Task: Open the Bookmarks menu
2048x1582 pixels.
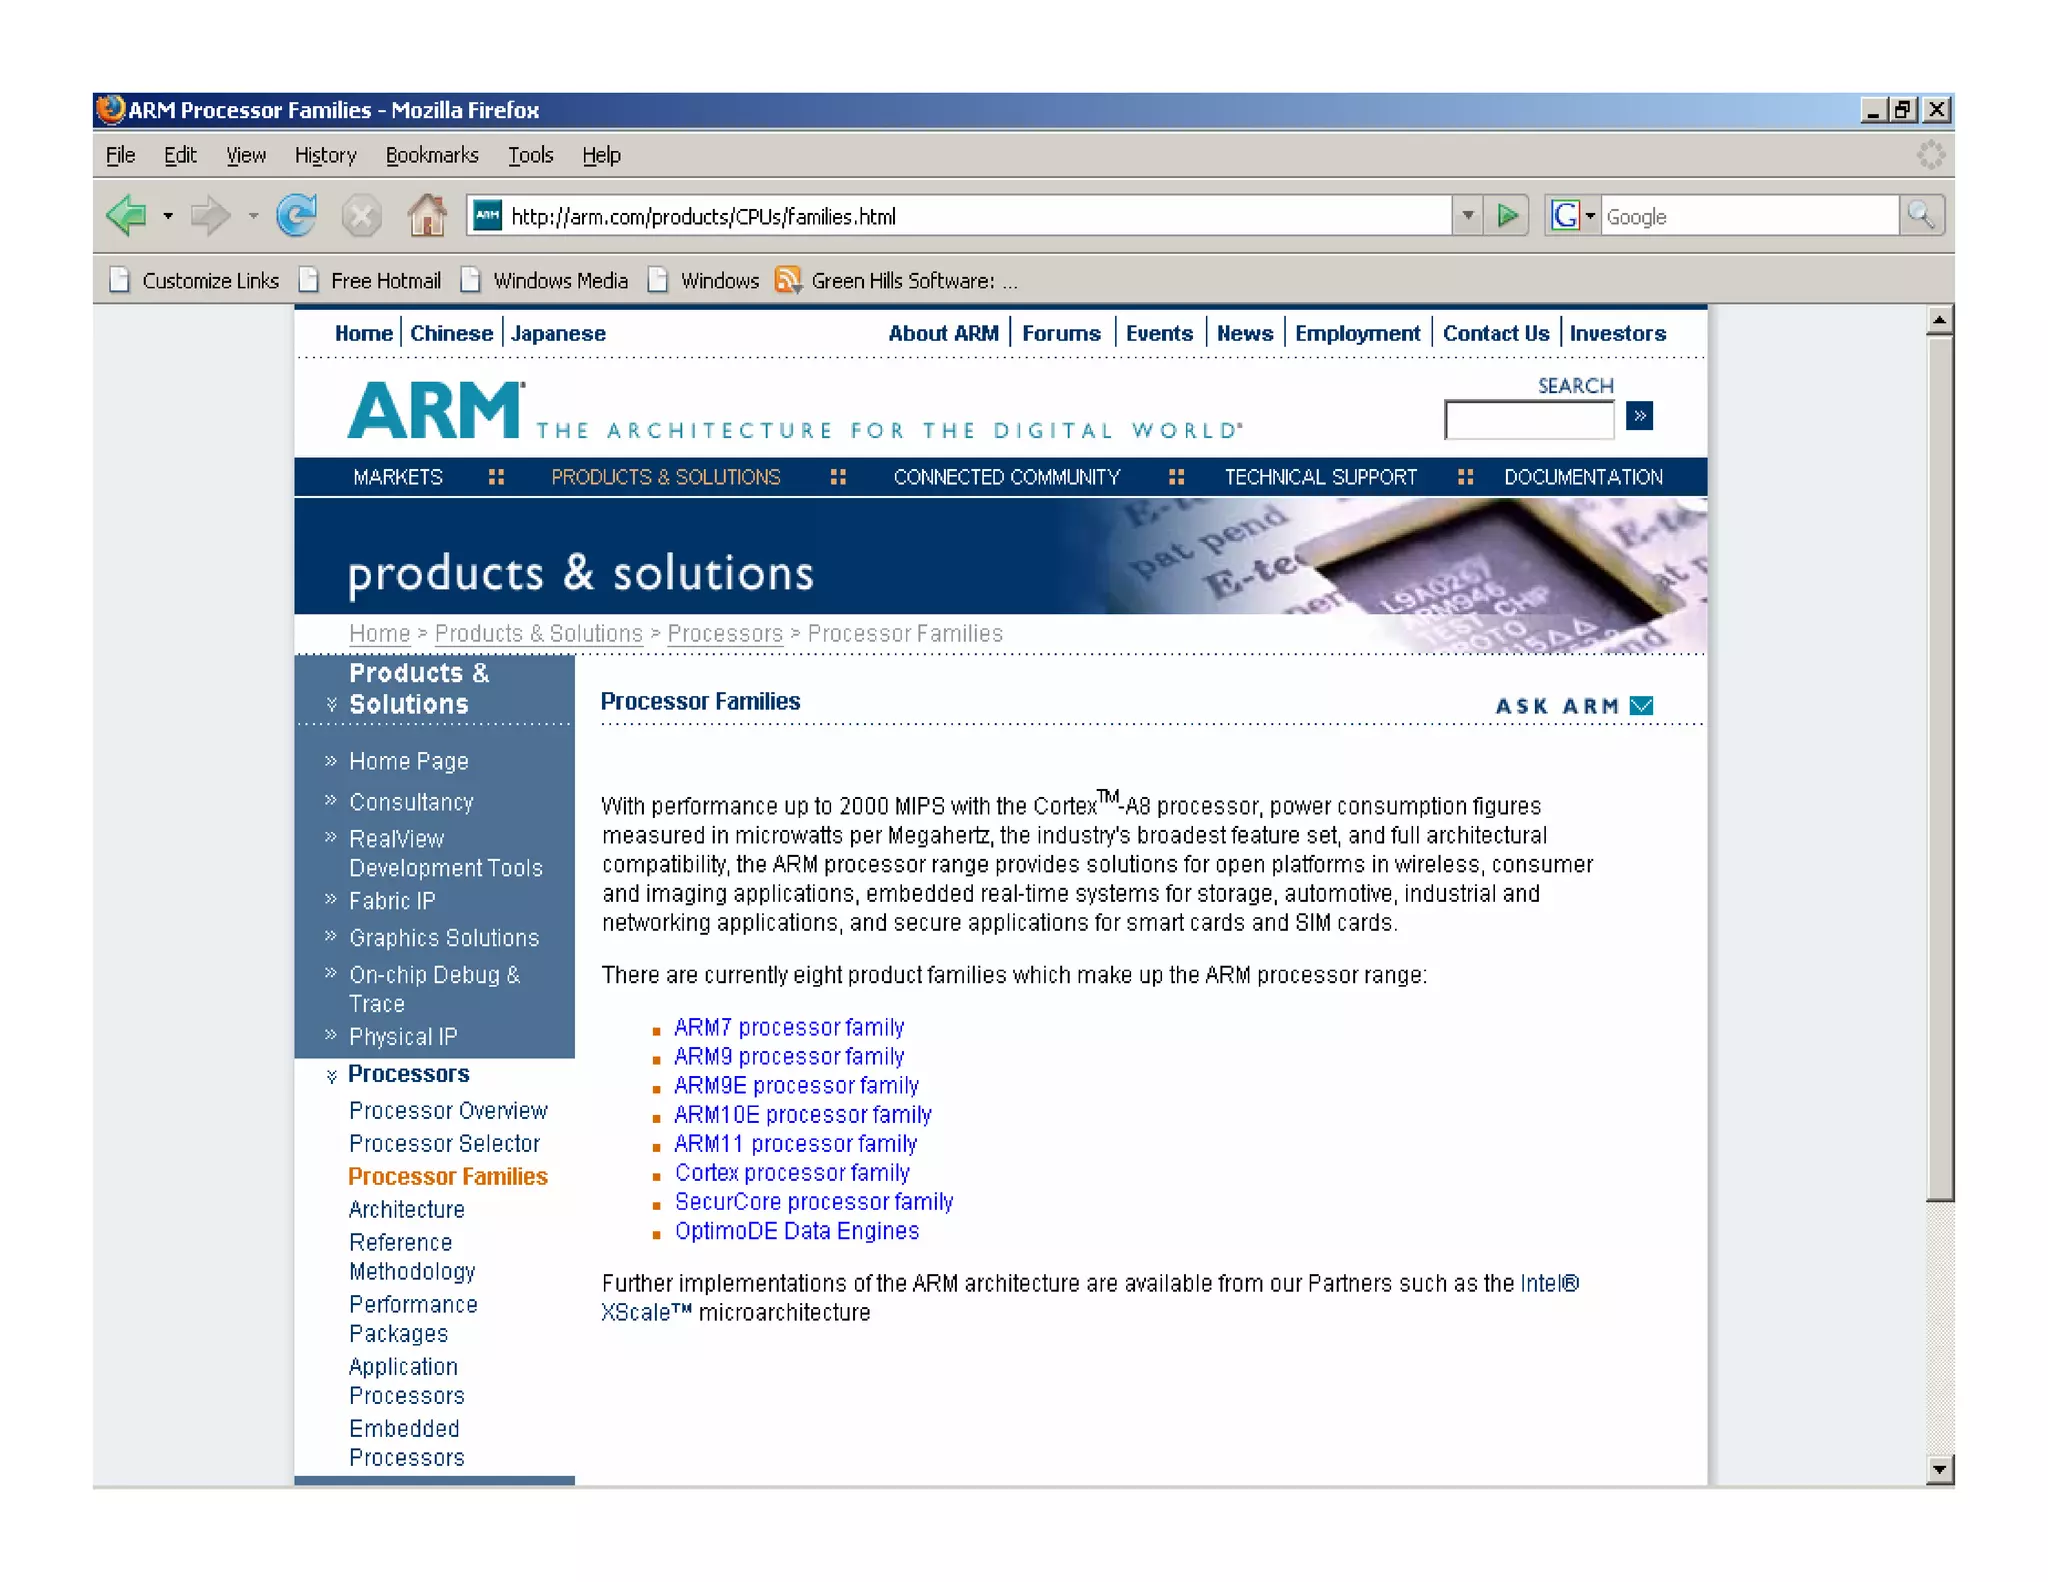Action: click(x=431, y=155)
